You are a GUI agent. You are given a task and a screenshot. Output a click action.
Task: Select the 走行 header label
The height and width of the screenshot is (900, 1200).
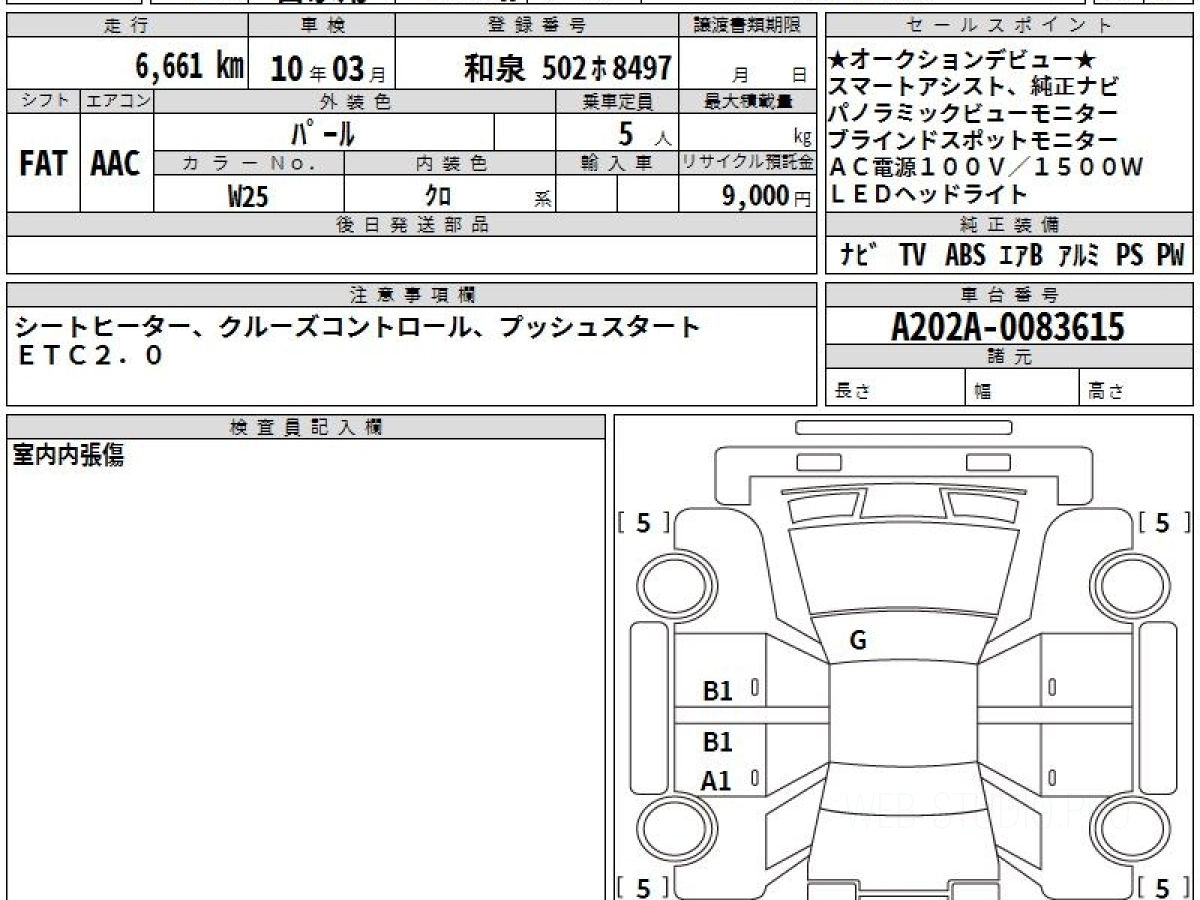127,26
